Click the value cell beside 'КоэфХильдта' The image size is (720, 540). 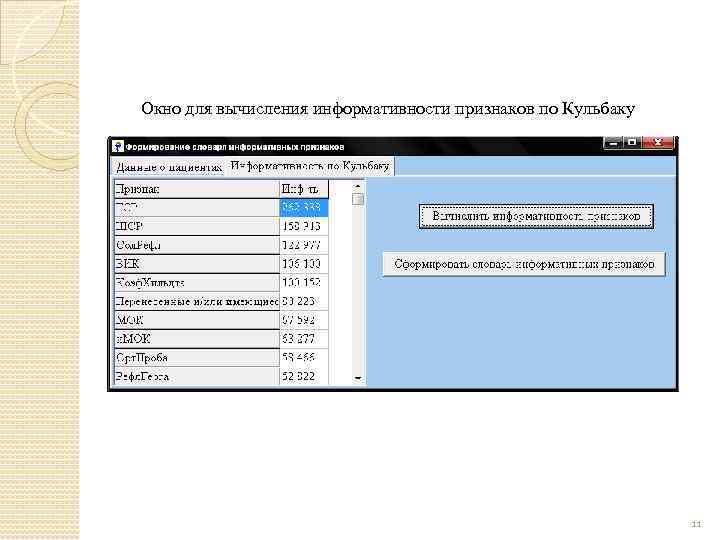pyautogui.click(x=304, y=283)
